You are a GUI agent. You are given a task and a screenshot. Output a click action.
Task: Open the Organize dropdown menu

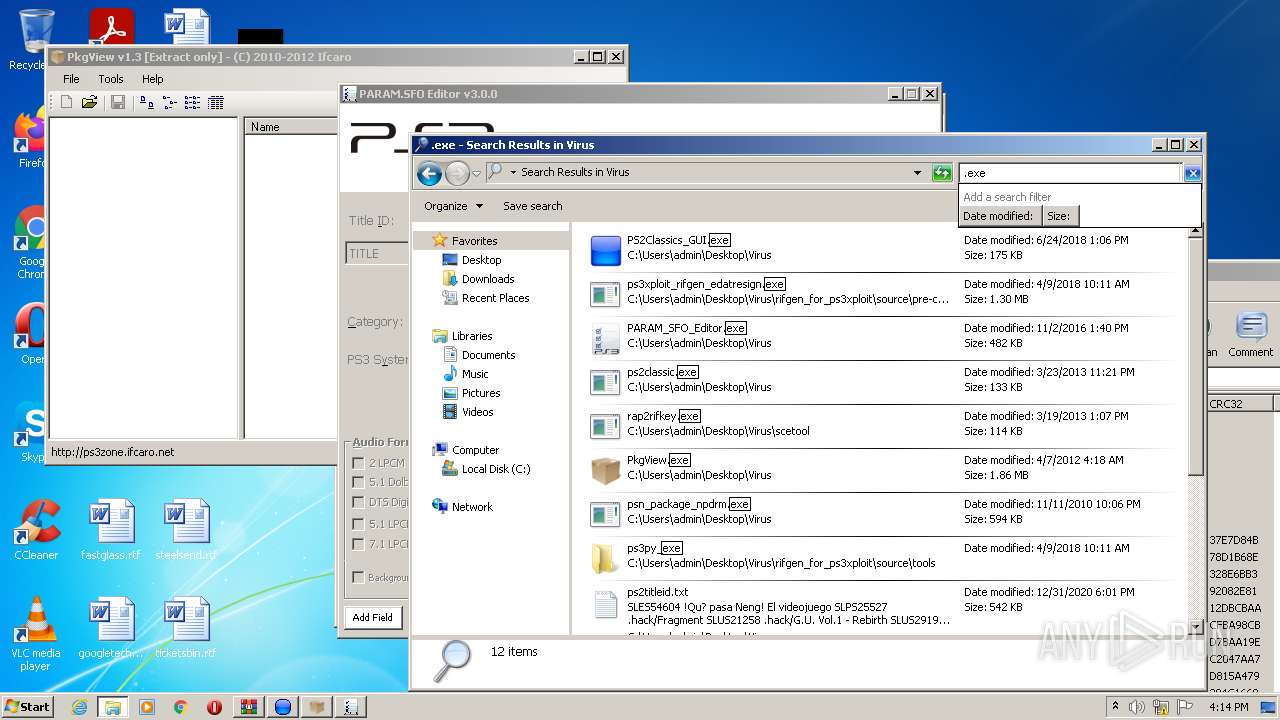(453, 206)
